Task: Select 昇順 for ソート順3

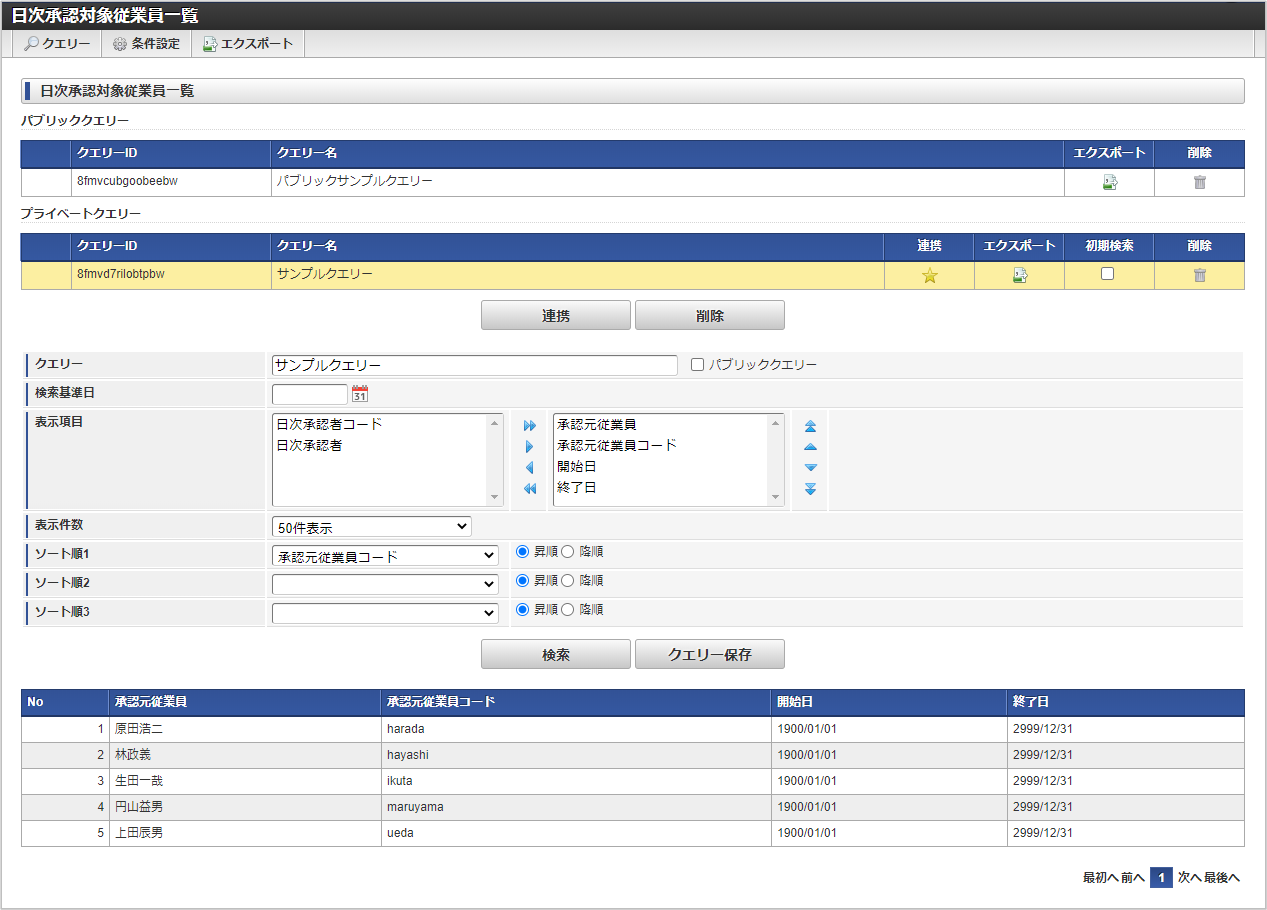Action: pos(522,609)
